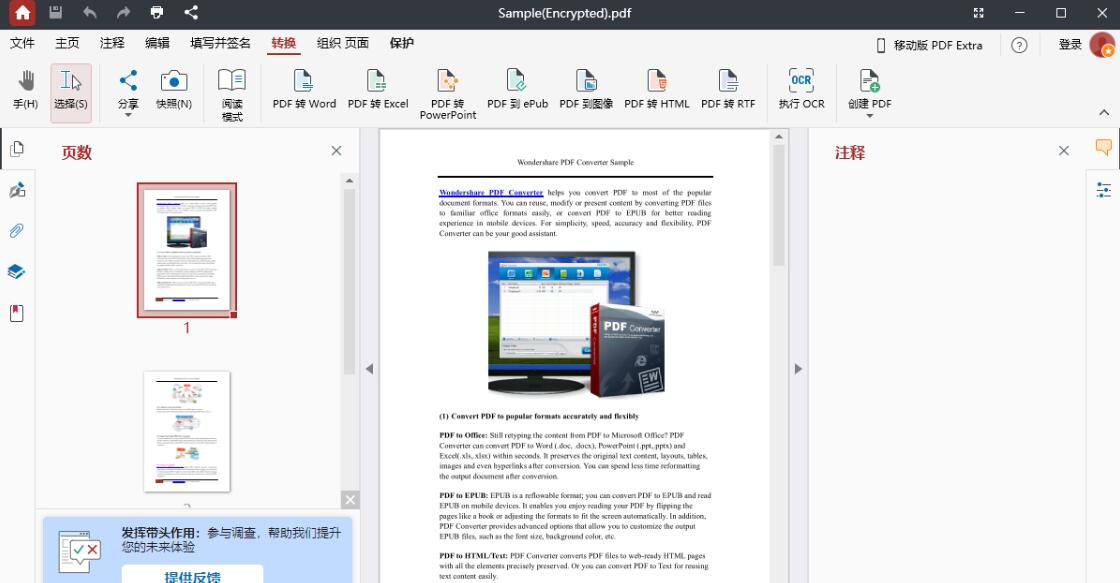
Task: Save the document with the floppy icon
Action: pyautogui.click(x=56, y=12)
